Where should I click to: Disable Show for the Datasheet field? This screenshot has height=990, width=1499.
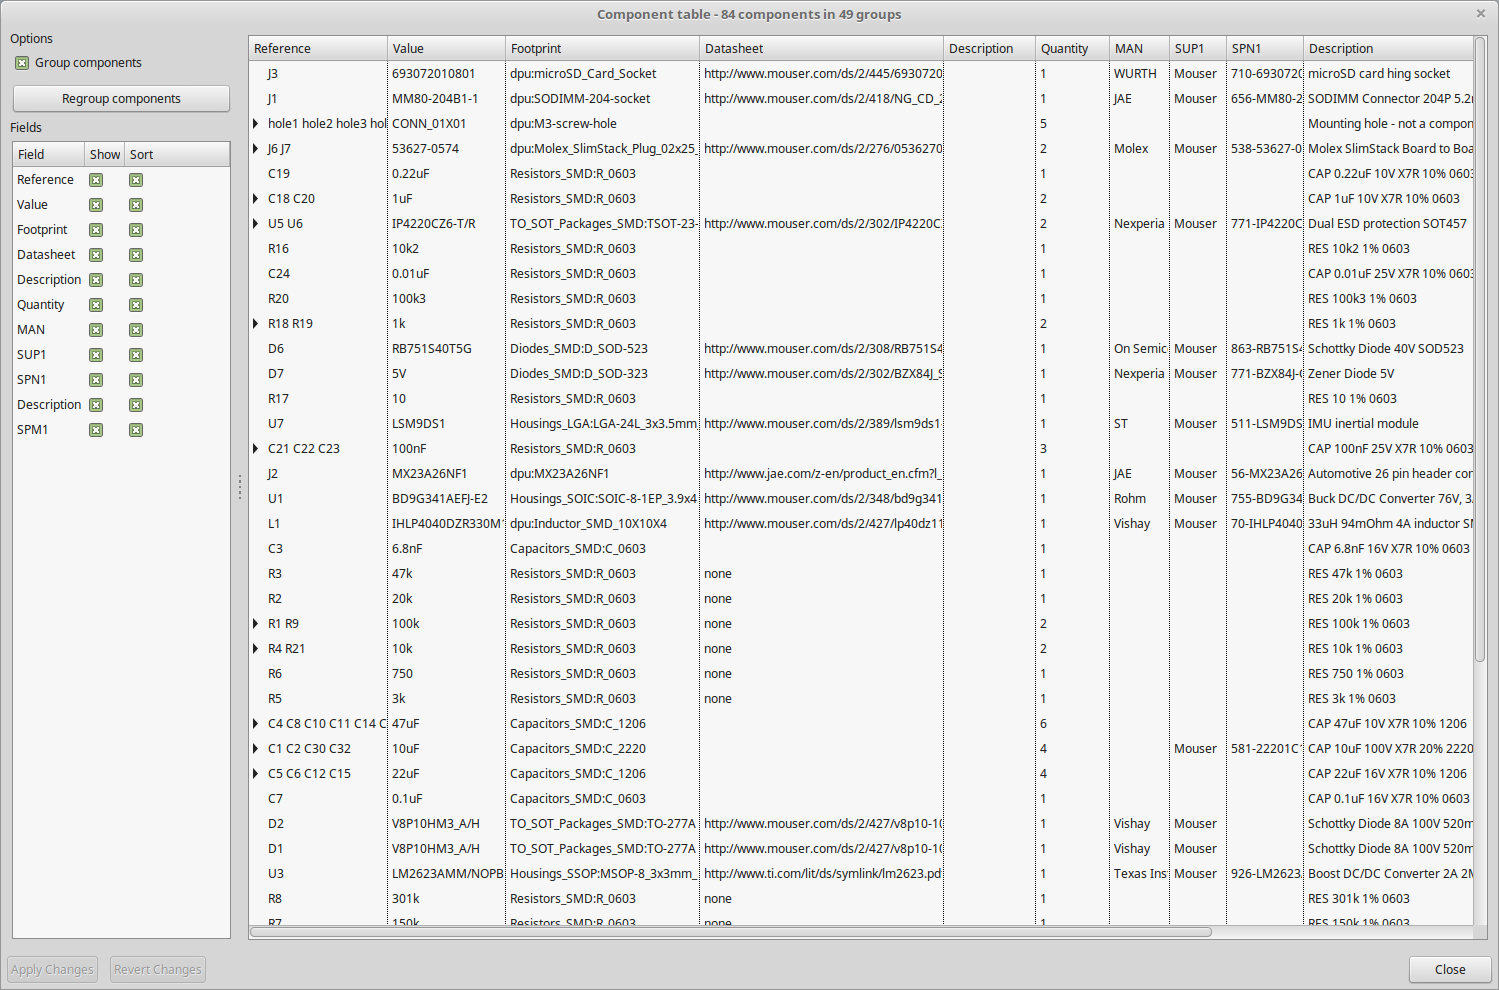[x=96, y=255]
